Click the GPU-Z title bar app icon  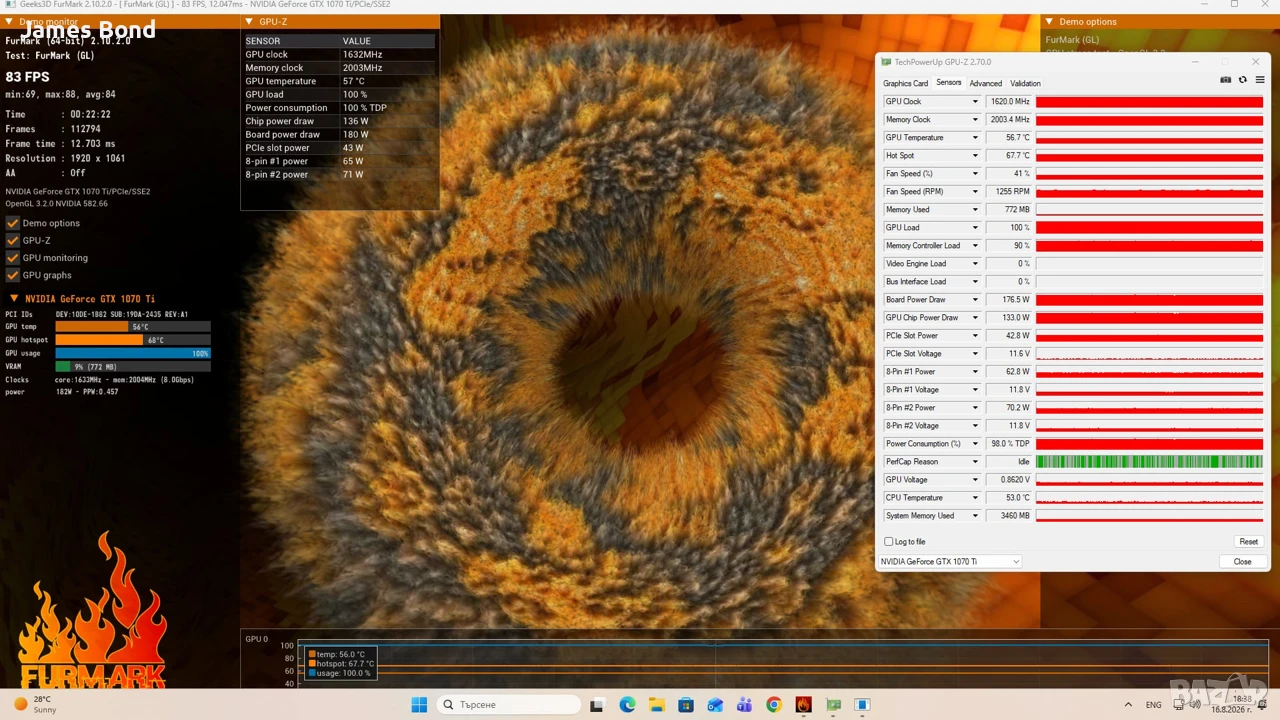886,62
